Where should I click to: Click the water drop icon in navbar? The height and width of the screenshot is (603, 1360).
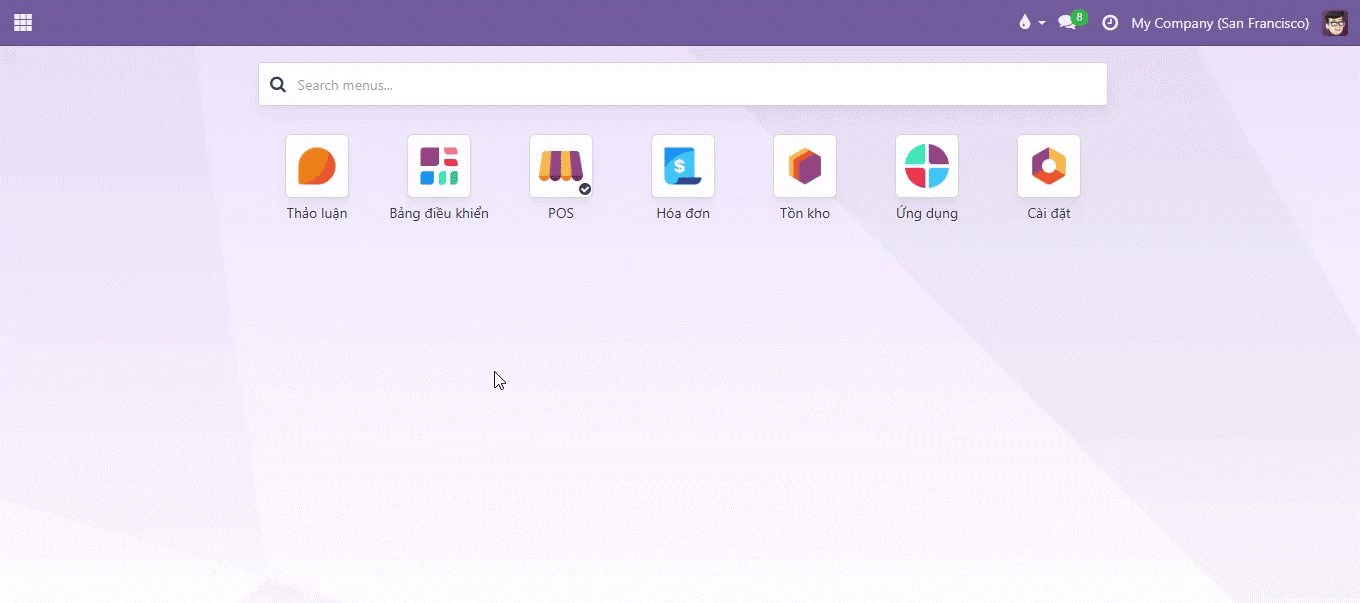[x=1024, y=23]
